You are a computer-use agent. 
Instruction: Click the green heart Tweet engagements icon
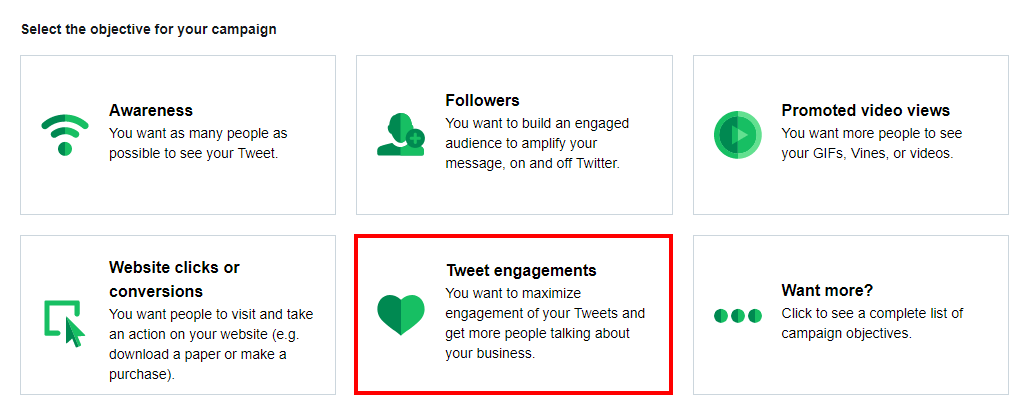pyautogui.click(x=401, y=315)
